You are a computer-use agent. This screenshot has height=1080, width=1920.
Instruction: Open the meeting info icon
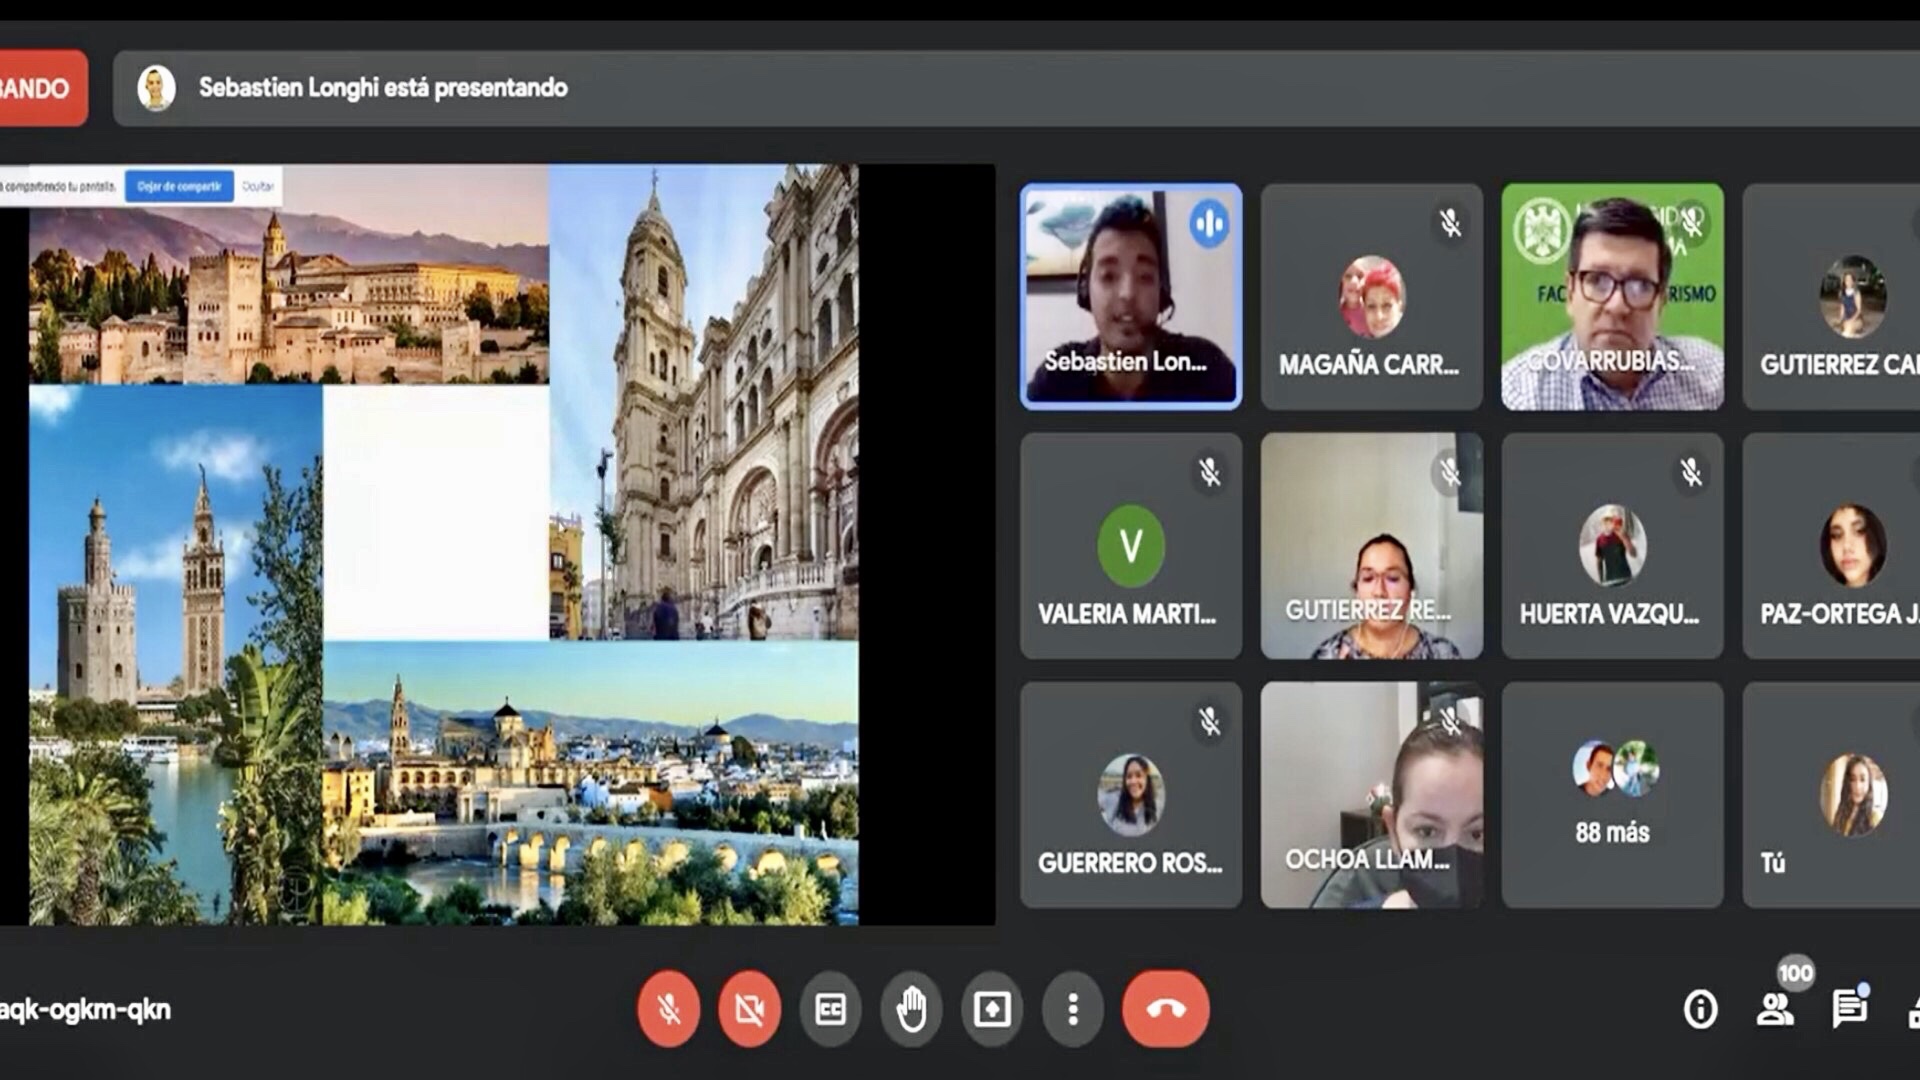click(1700, 1009)
